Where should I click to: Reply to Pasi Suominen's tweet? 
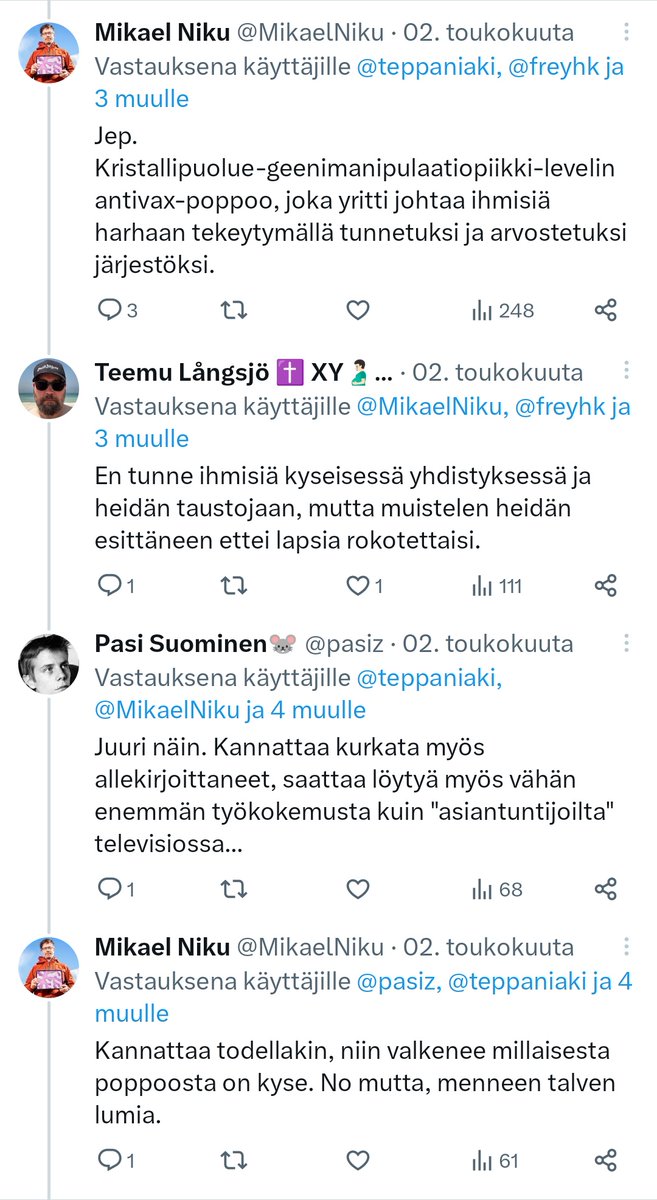(109, 888)
